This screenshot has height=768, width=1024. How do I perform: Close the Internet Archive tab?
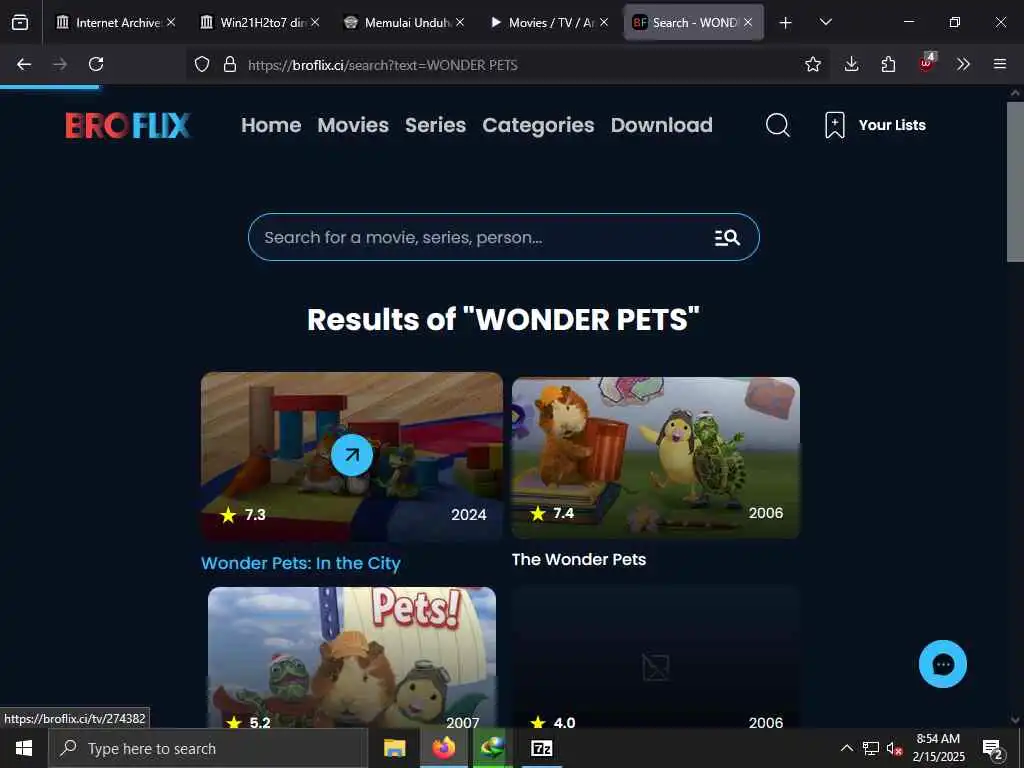click(171, 23)
